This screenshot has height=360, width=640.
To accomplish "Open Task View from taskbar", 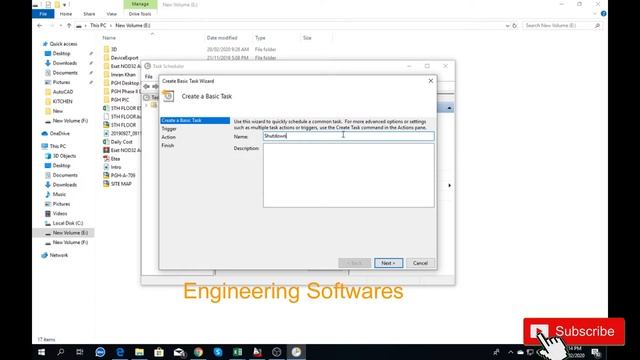I will coord(80,352).
